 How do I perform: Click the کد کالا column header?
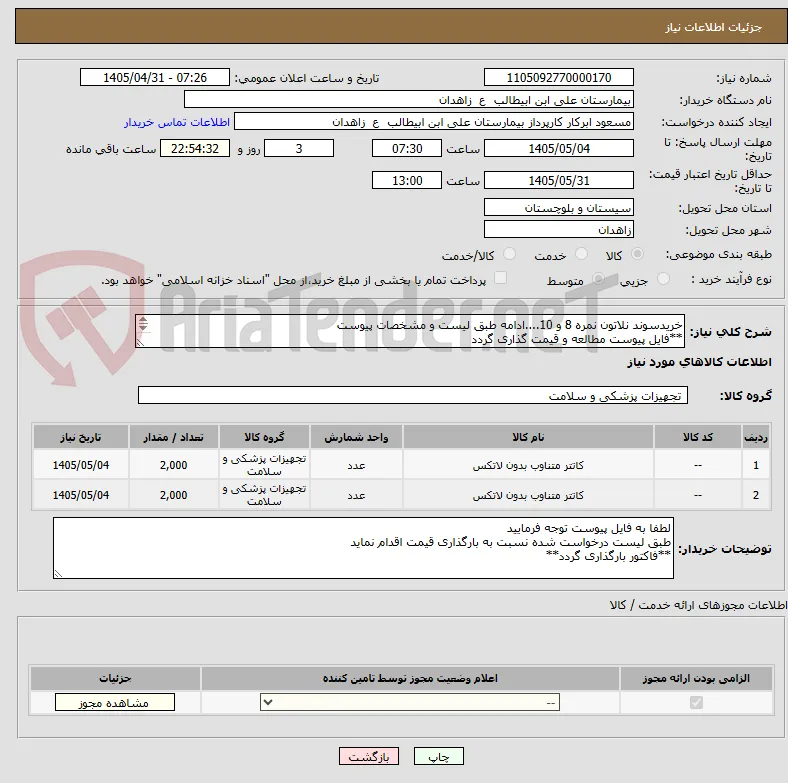click(x=698, y=437)
